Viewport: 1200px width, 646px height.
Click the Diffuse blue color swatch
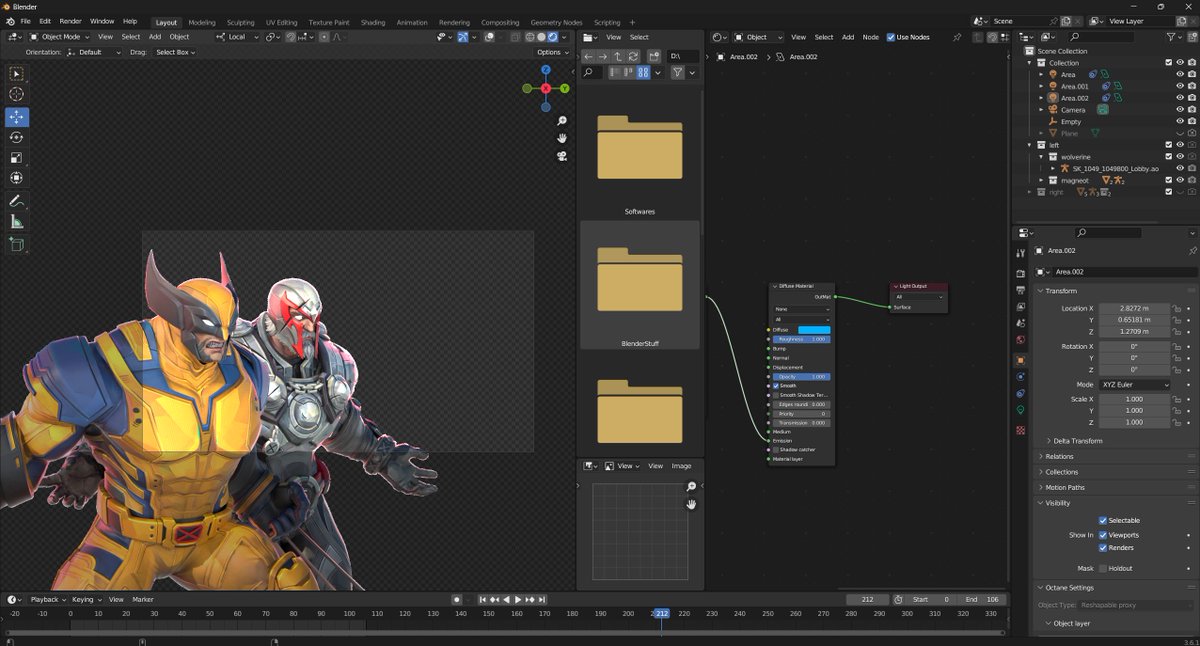click(814, 329)
